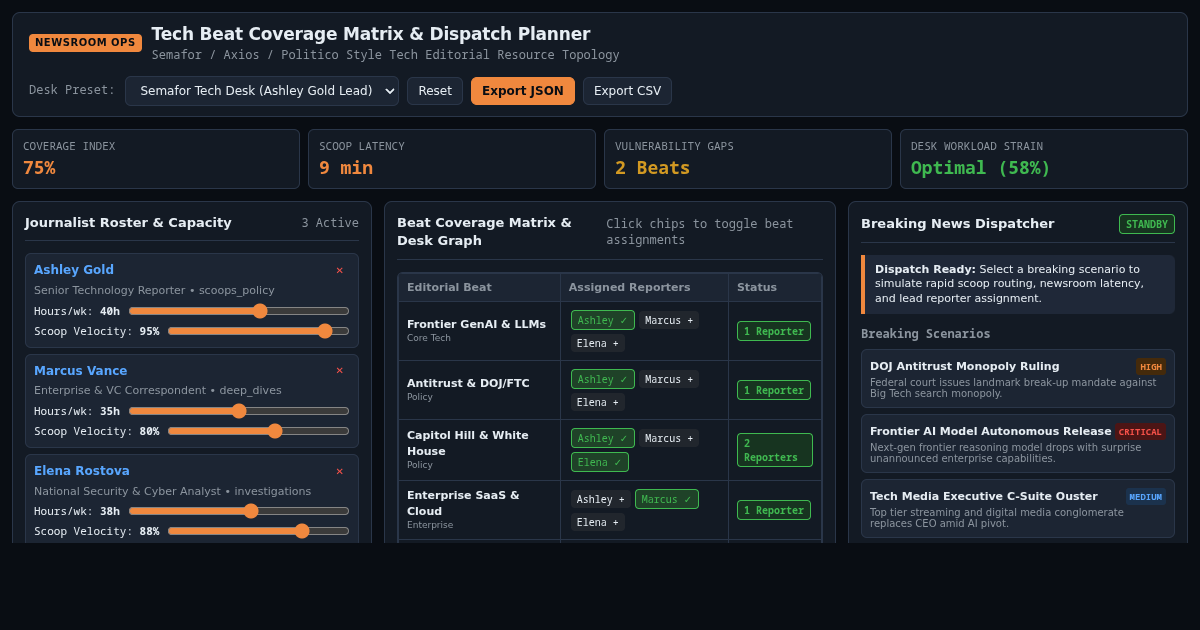Image resolution: width=1200 pixels, height=630 pixels.
Task: Adjust Marcus Vance Hours/wk slider
Action: coord(239,411)
